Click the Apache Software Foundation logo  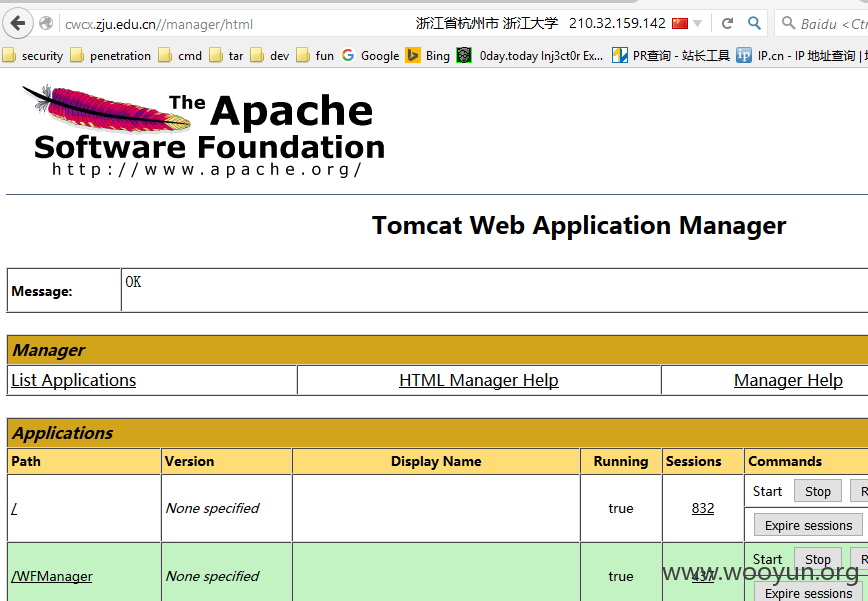[204, 131]
